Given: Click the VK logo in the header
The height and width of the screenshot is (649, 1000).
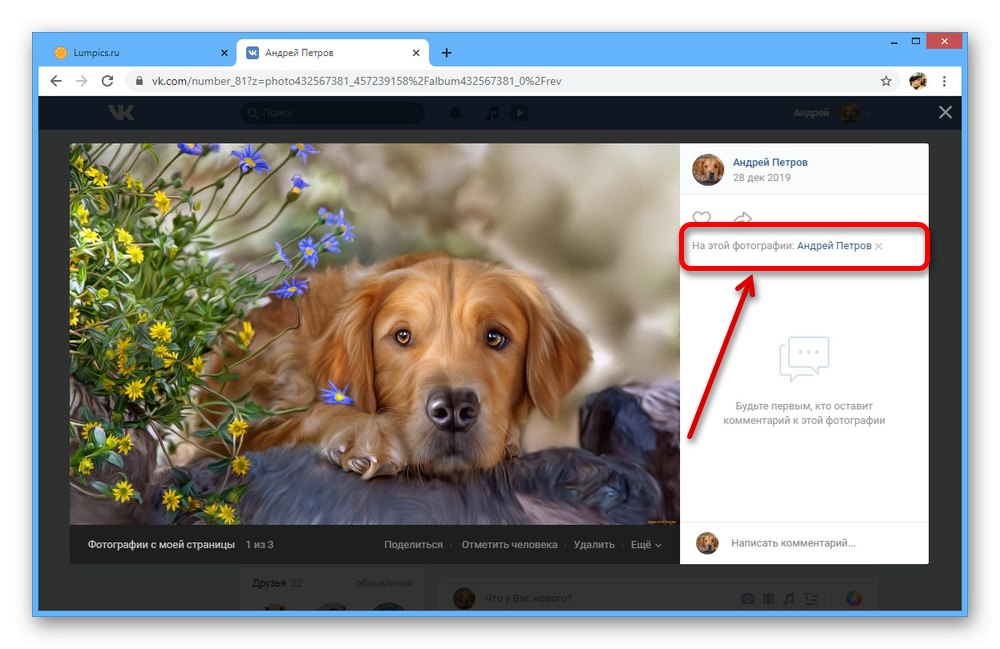Looking at the screenshot, I should tap(121, 113).
